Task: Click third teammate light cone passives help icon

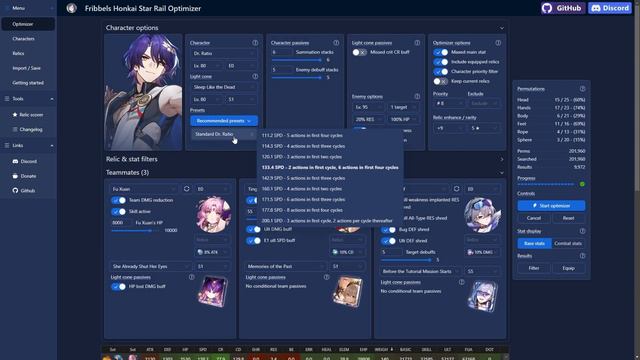Action: [x=461, y=282]
